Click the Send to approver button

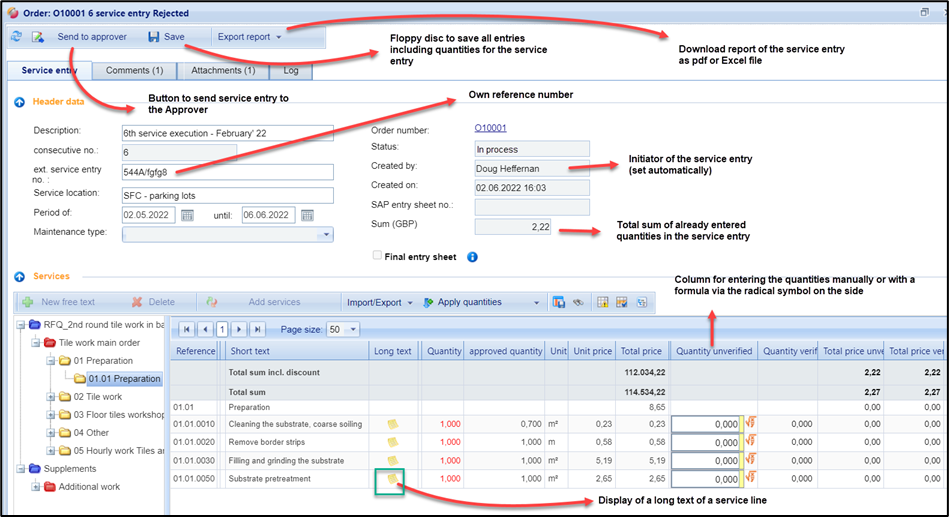point(80,37)
